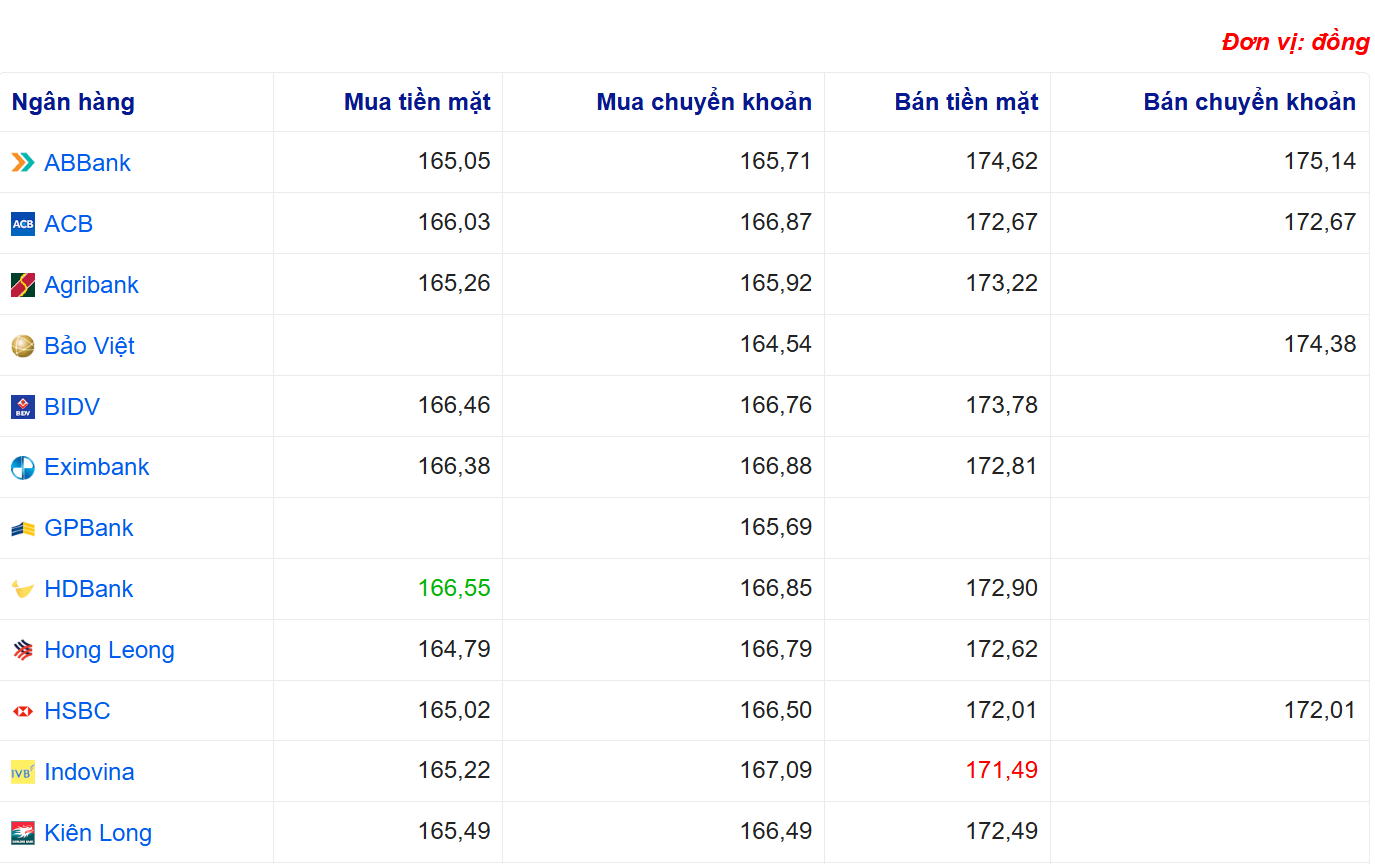
Task: Open the Eximbank name link
Action: click(x=96, y=467)
